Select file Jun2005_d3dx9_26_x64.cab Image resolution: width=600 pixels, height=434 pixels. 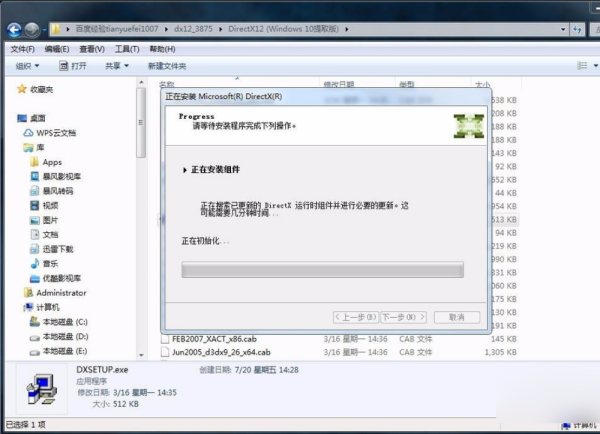[x=221, y=352]
